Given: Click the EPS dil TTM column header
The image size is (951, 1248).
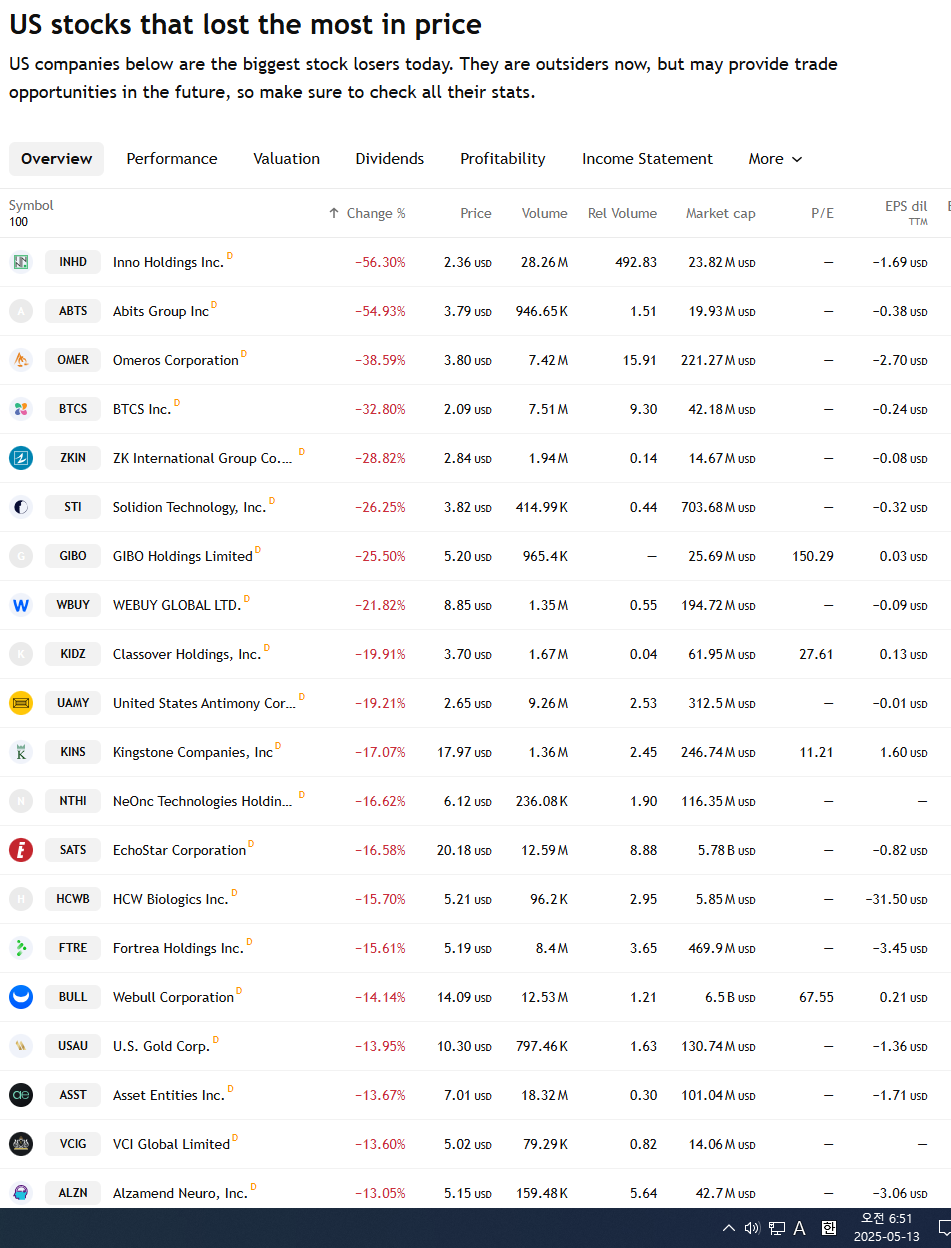Looking at the screenshot, I should (x=906, y=213).
